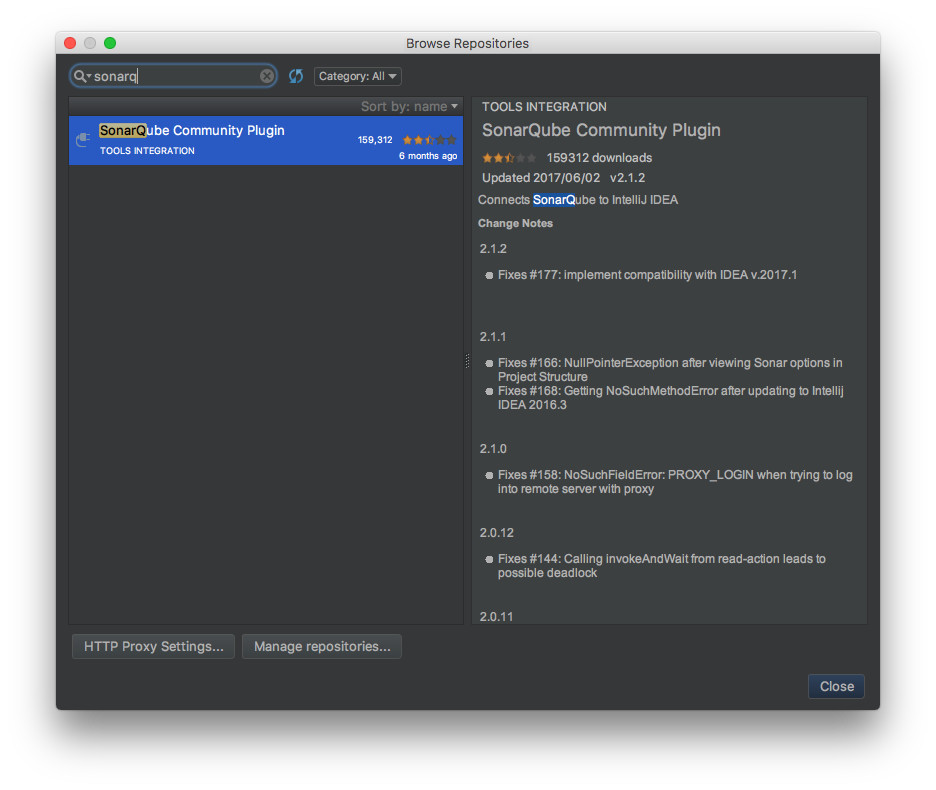This screenshot has width=936, height=790.
Task: Click the 2.0.12 version heading
Action: coord(497,533)
